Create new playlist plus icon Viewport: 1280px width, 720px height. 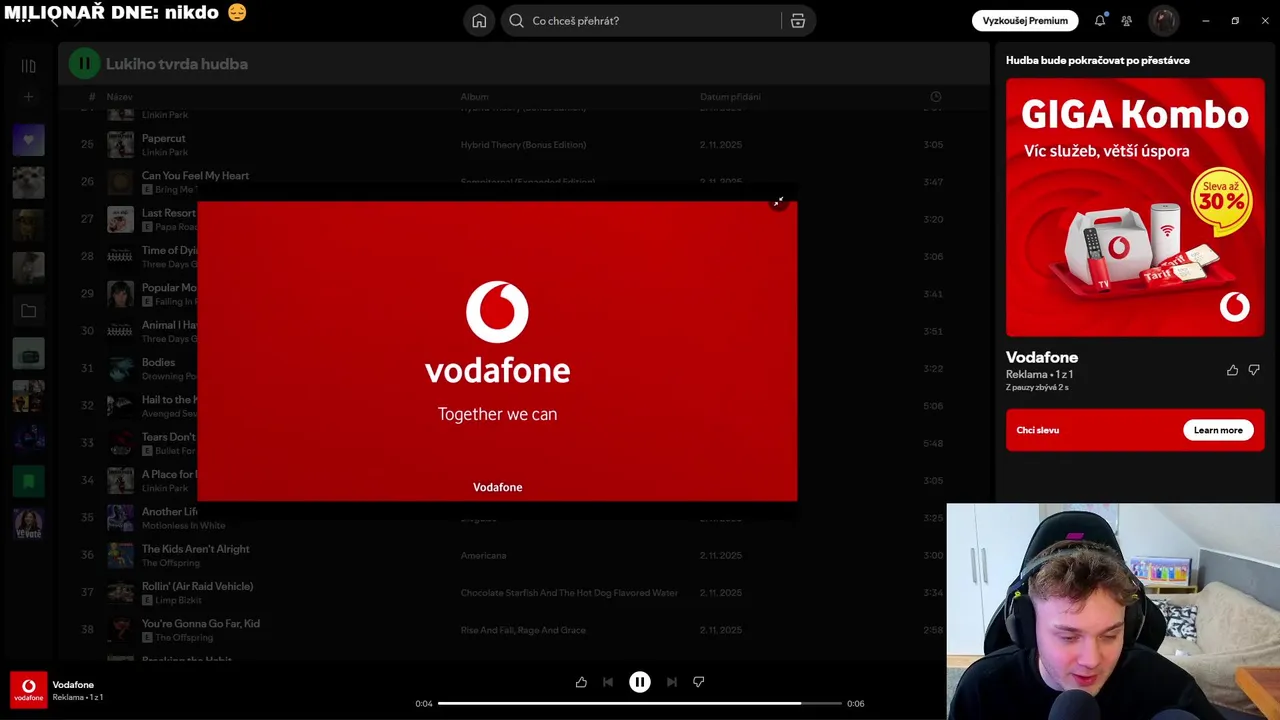(x=28, y=97)
